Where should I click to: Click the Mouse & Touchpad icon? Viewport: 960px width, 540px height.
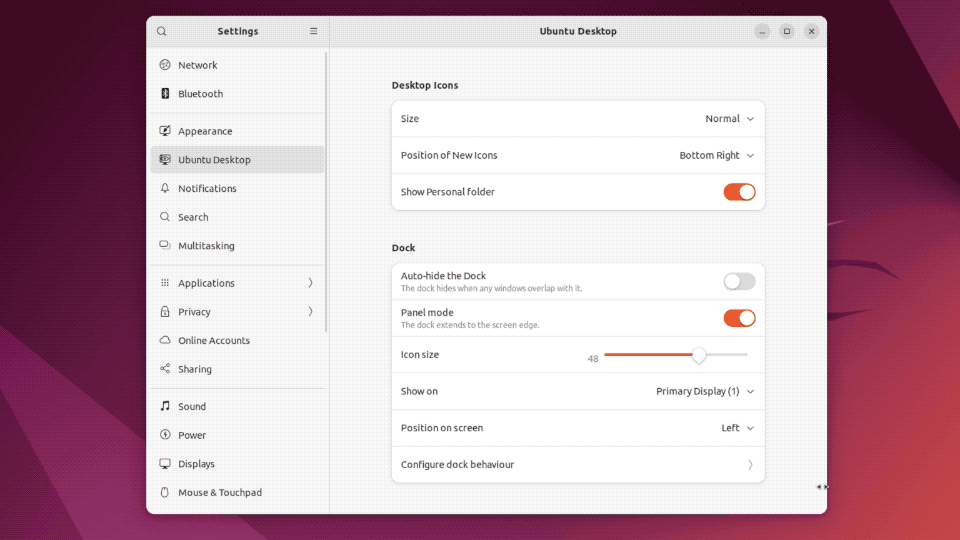coord(165,493)
